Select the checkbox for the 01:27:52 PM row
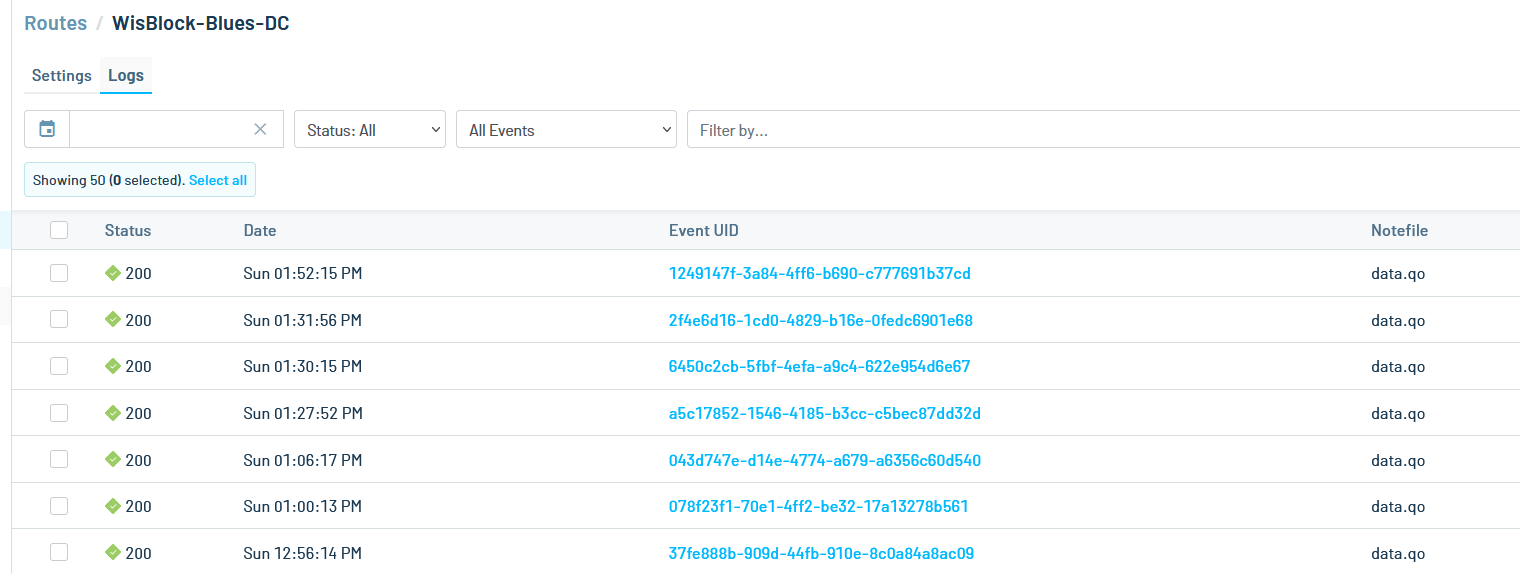Screen dimensions: 1520x574 tap(59, 413)
